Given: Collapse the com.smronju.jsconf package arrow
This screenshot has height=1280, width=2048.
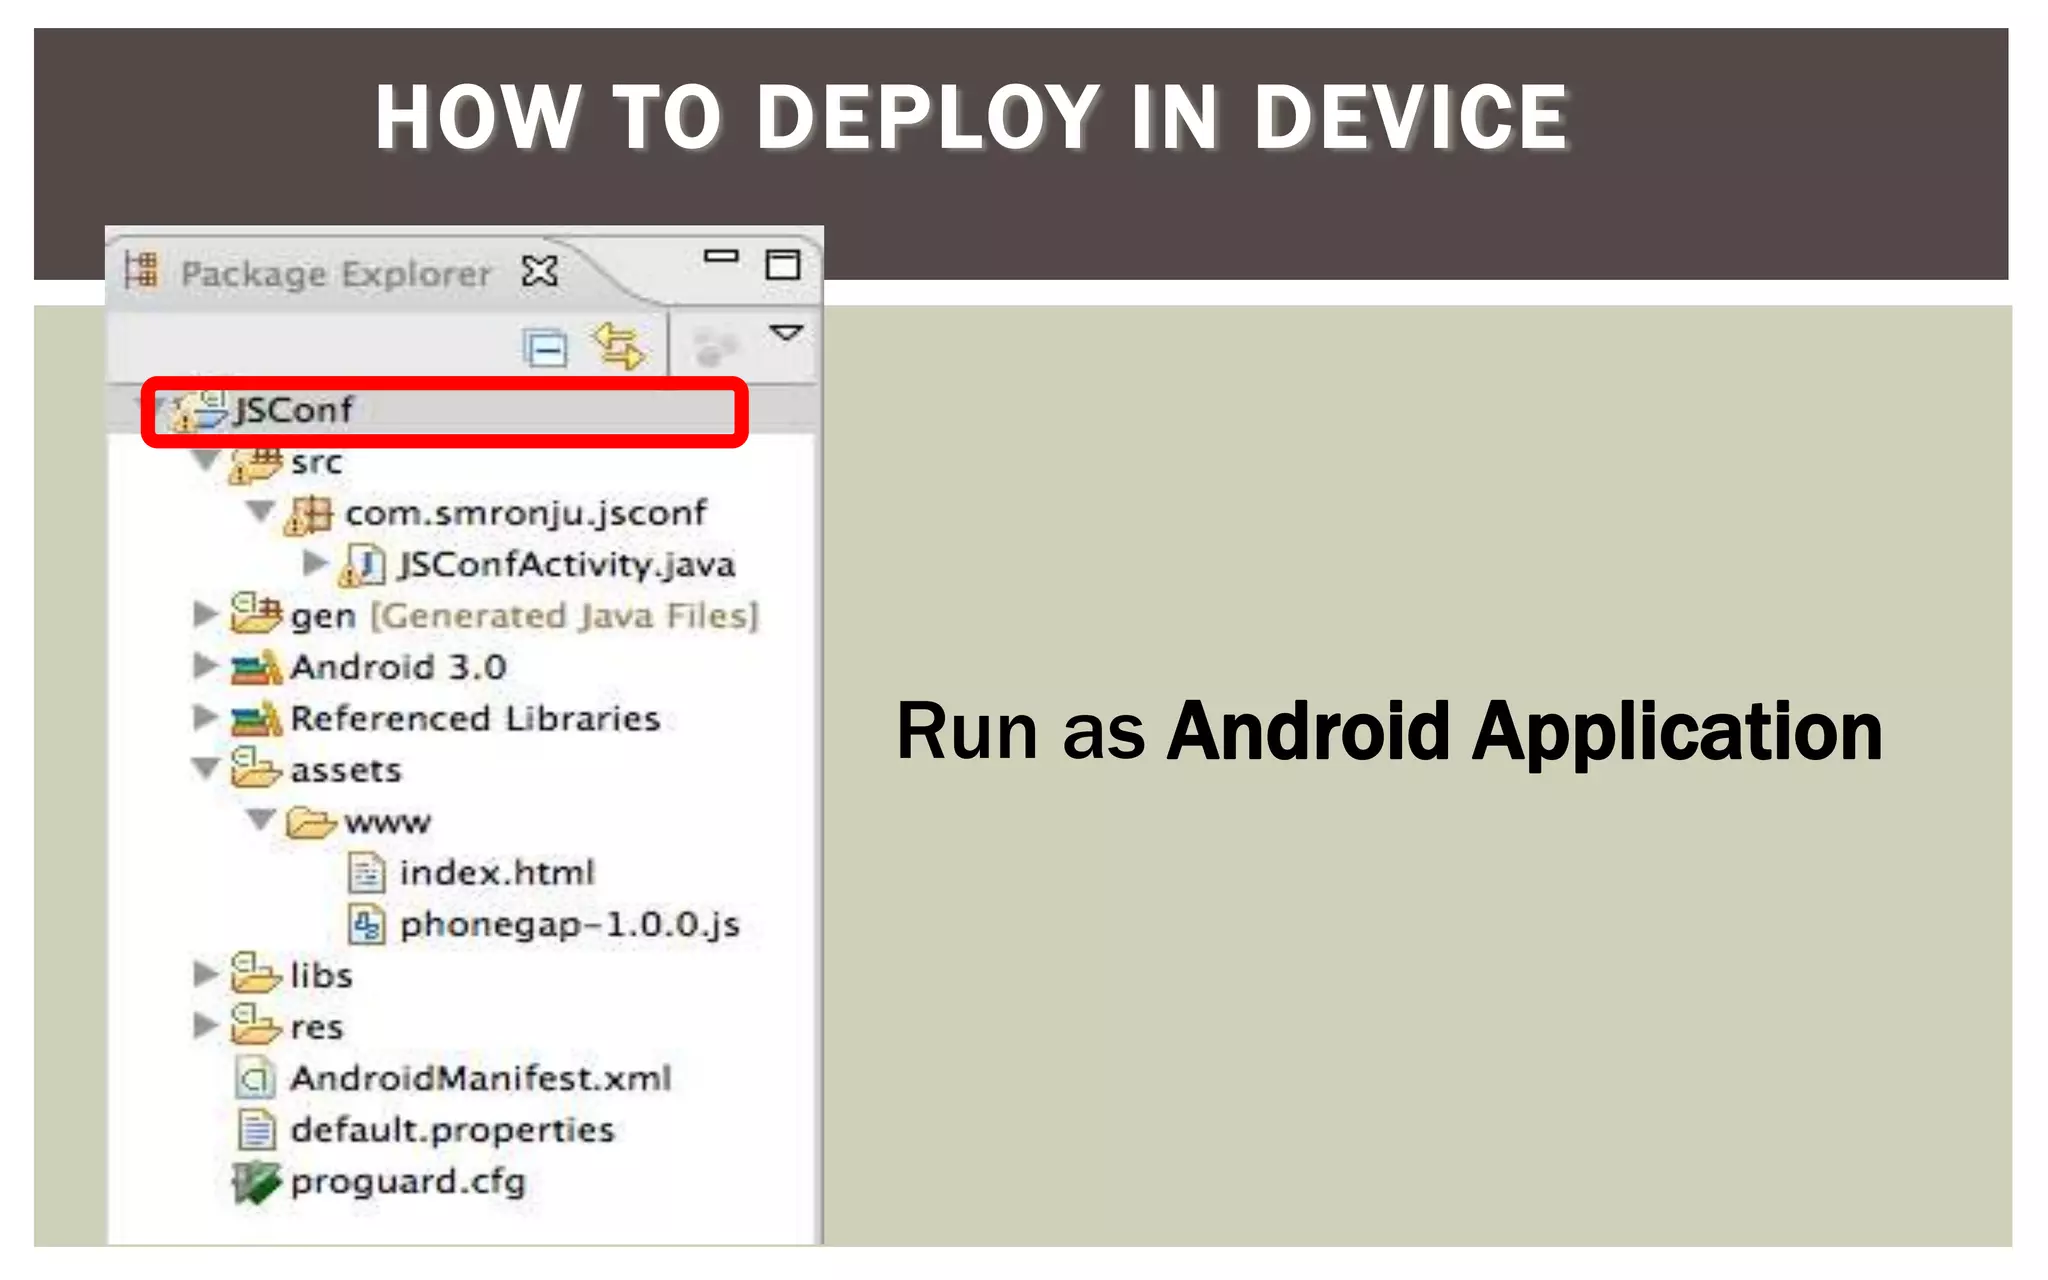Looking at the screenshot, I should coord(260,511).
